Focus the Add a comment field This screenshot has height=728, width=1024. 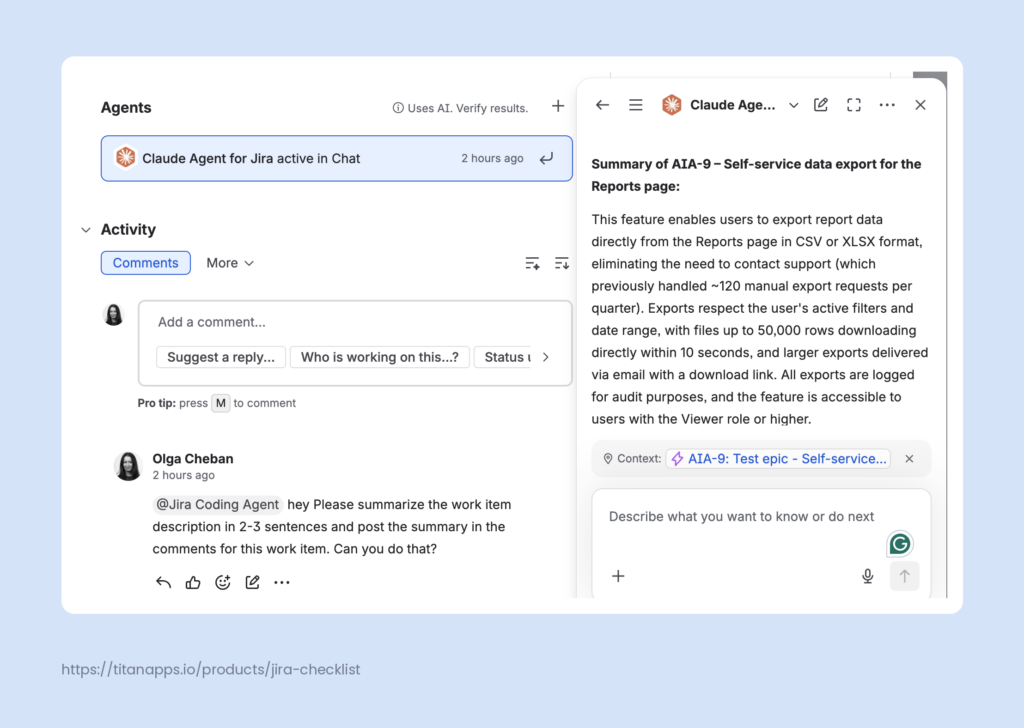click(355, 322)
